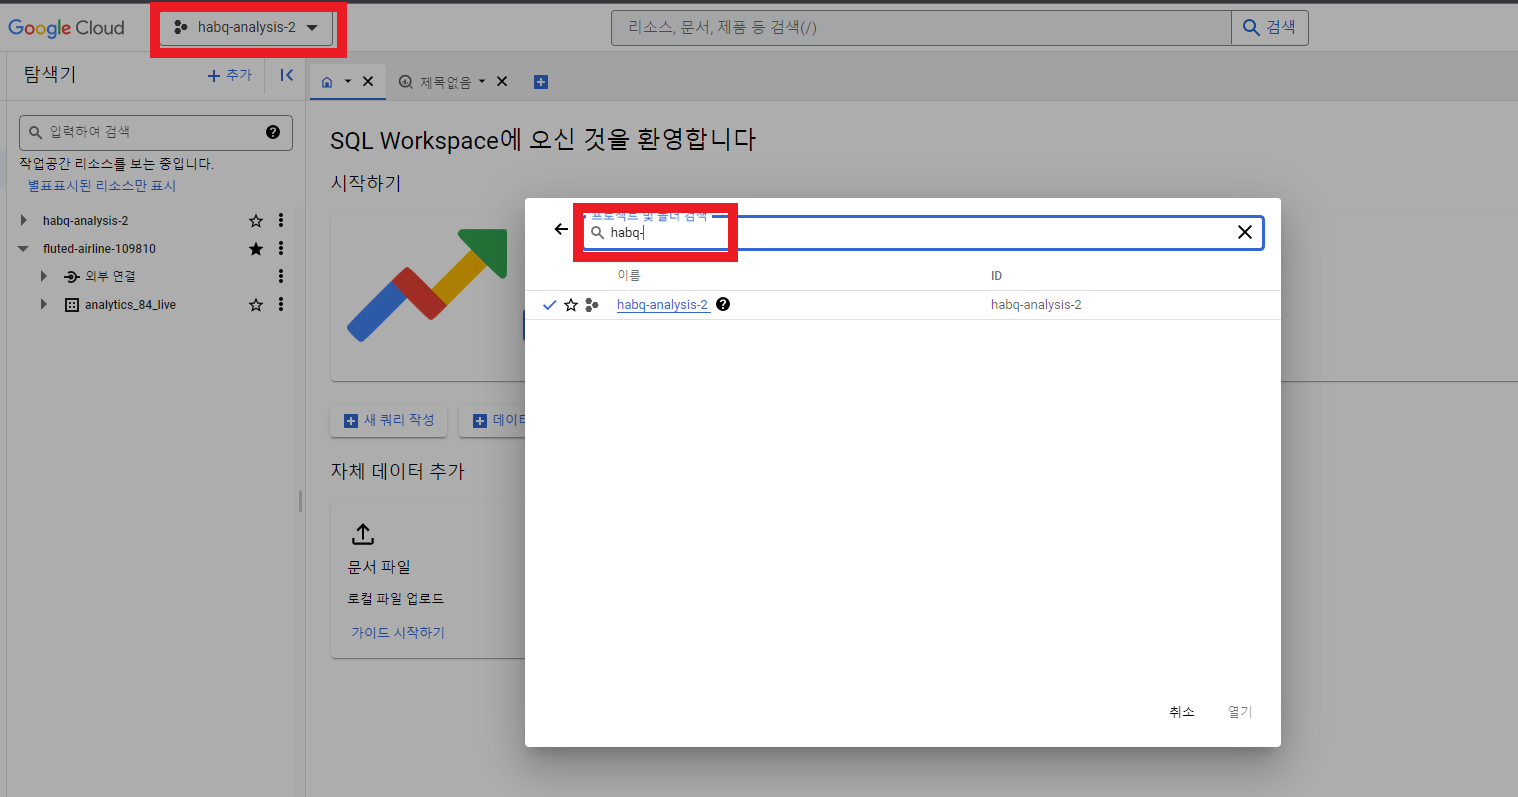This screenshot has width=1518, height=797.
Task: Collapse the fluted-airline-109810 tree node
Action: coord(23,249)
